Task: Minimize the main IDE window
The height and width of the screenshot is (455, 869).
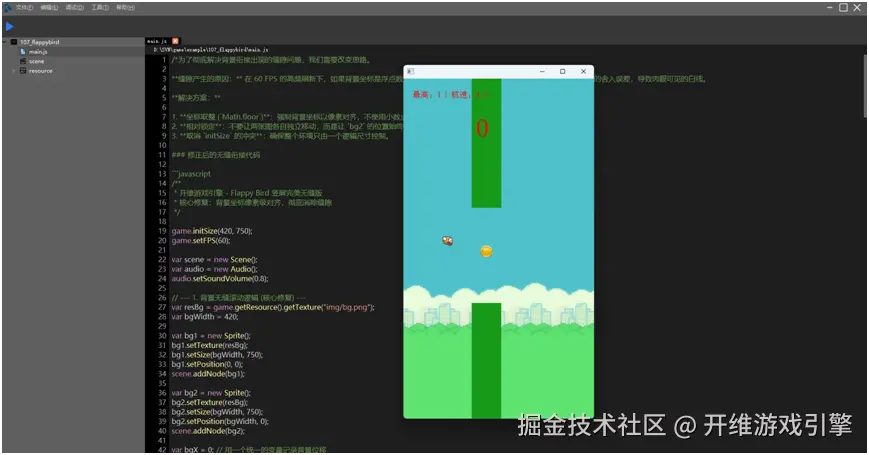Action: [x=830, y=7]
